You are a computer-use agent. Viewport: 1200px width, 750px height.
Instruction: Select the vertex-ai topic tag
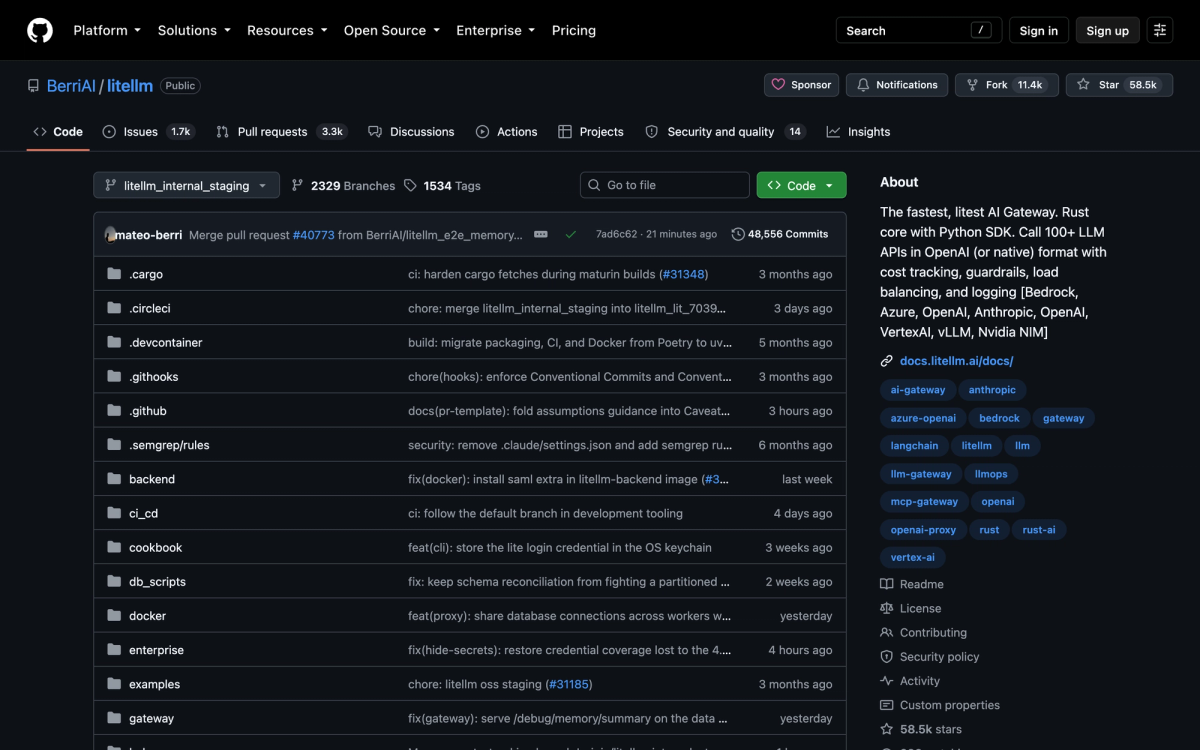913,558
